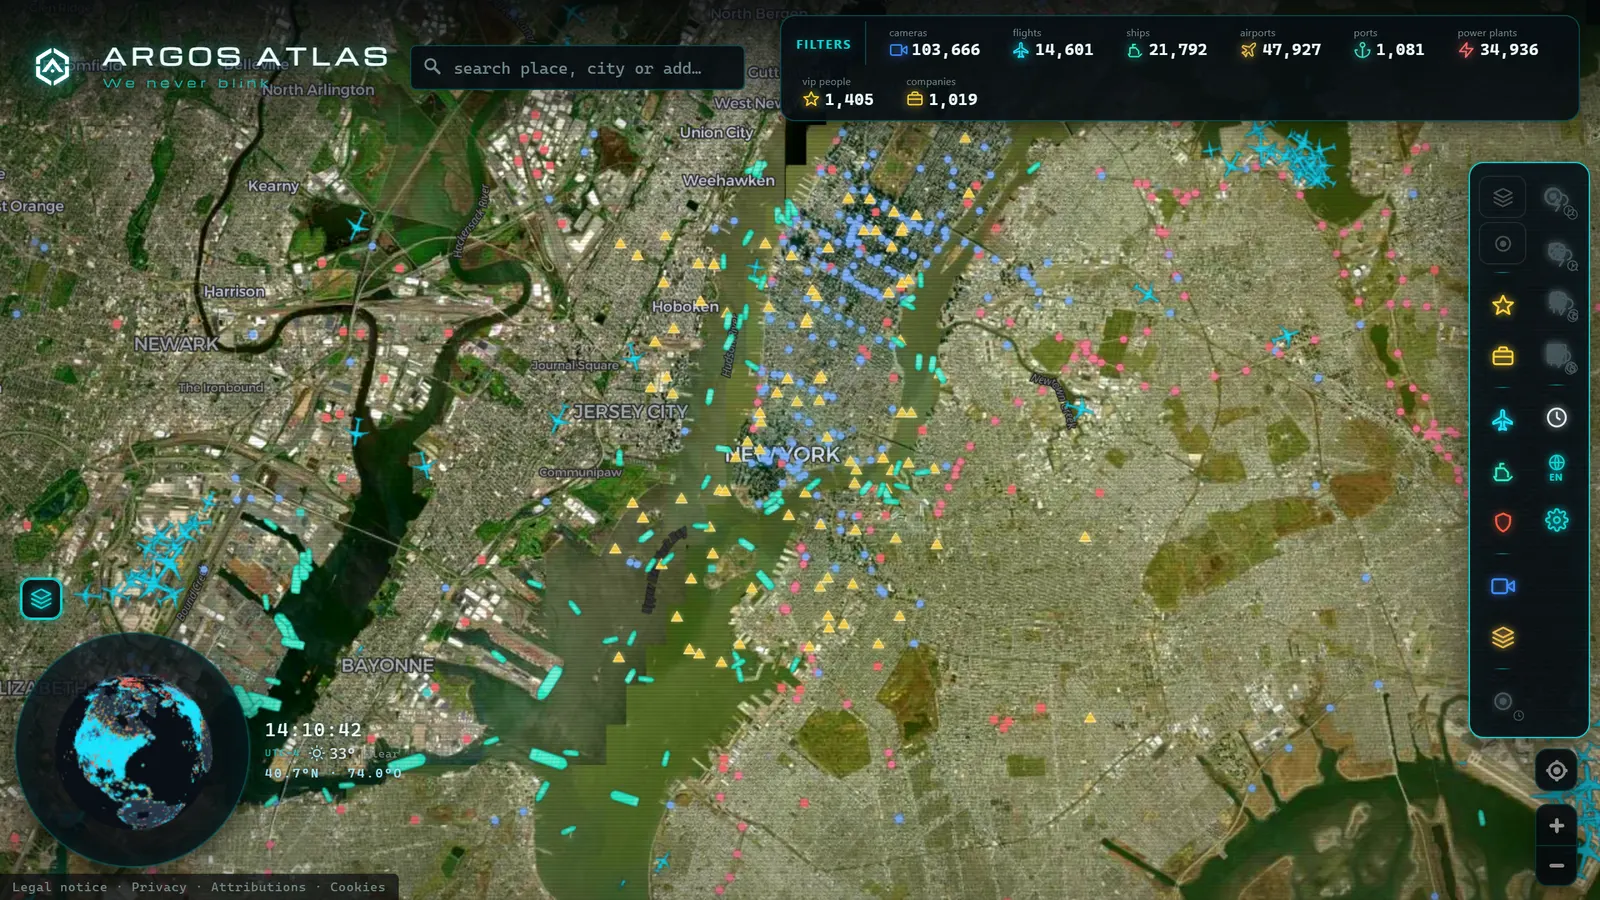Select the blue video camera icon in right panel

1502,586
